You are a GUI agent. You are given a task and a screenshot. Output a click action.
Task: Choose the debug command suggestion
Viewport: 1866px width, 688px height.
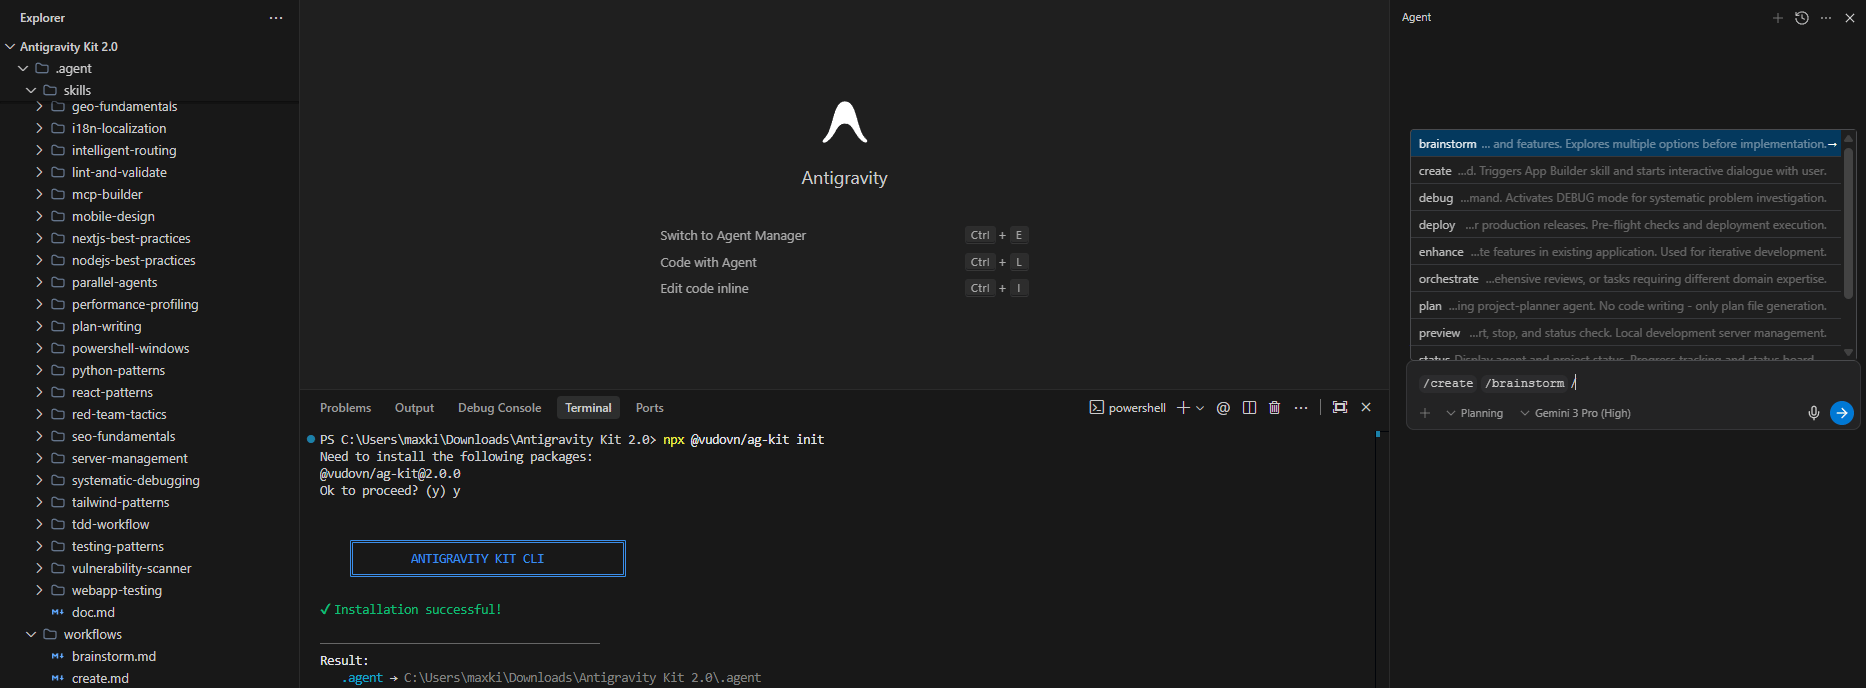[1626, 198]
